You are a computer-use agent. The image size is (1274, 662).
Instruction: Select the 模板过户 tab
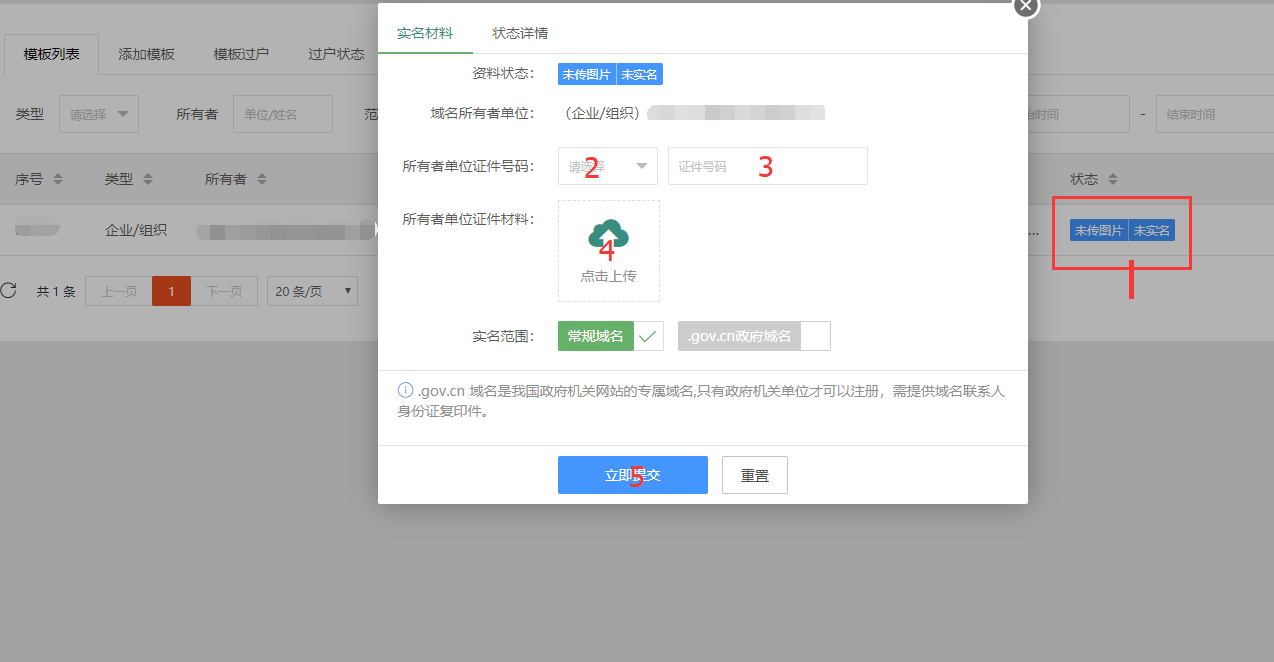coord(241,54)
